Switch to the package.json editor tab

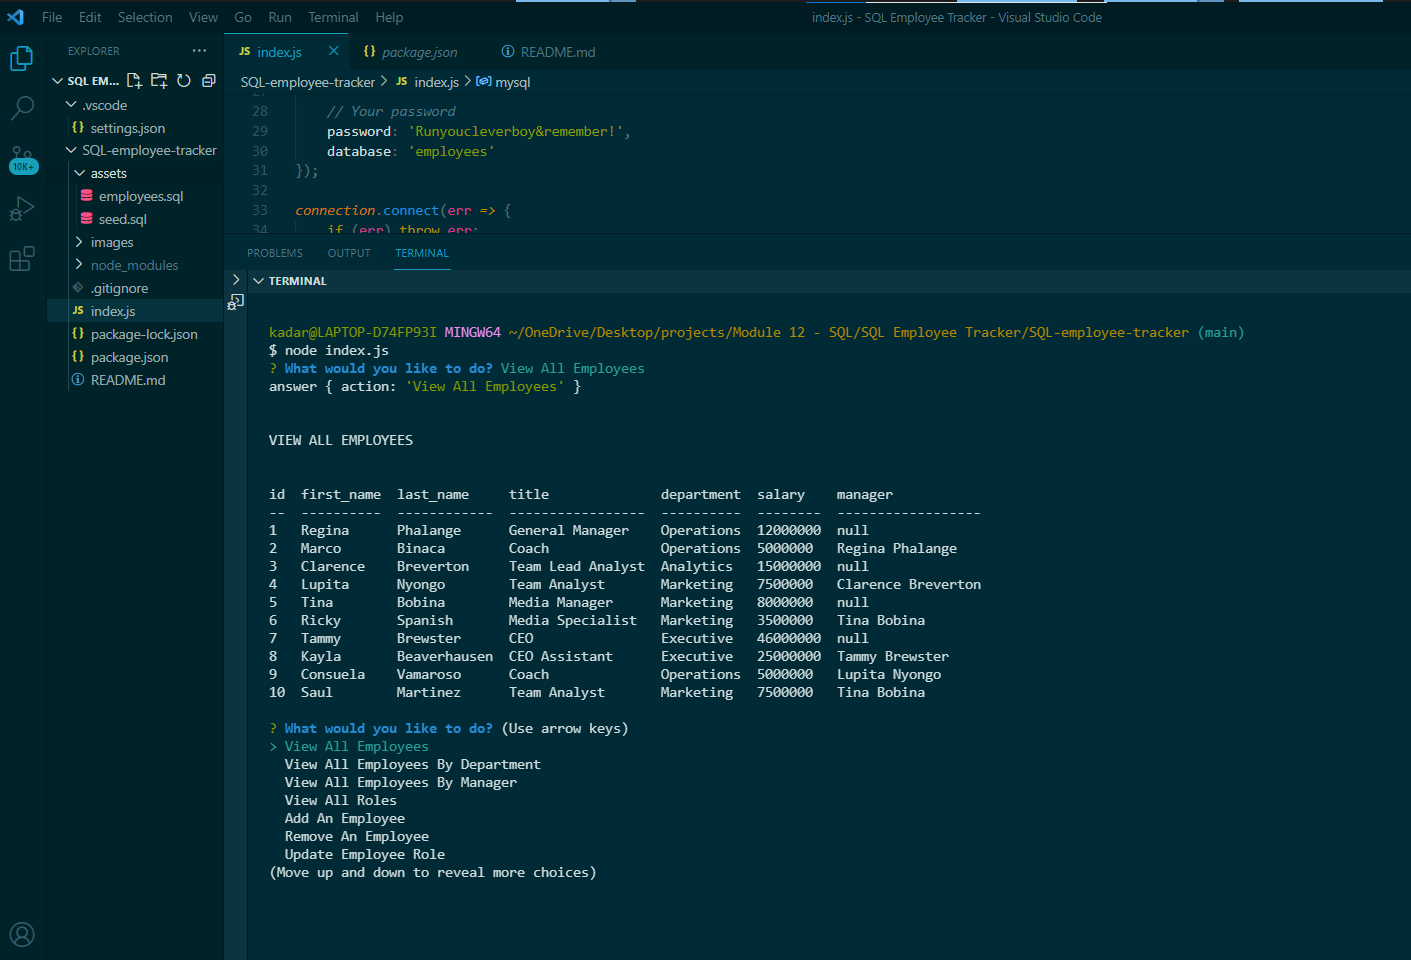tap(419, 51)
